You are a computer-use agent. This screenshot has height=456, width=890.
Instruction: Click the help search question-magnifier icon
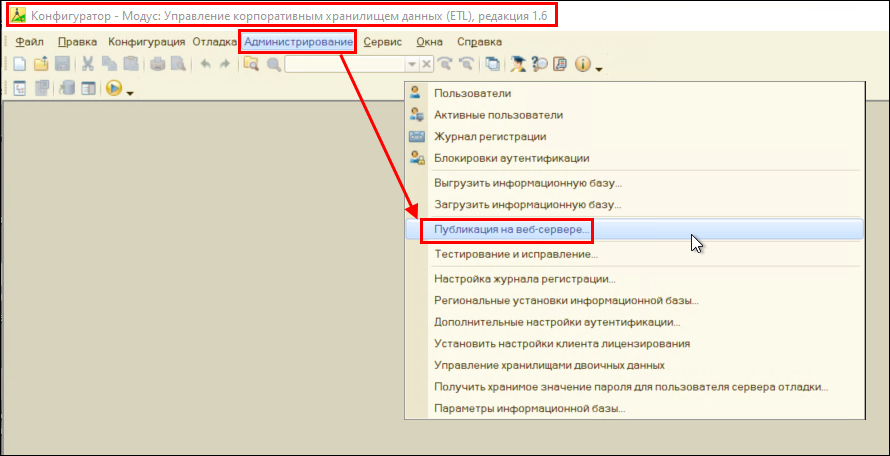click(539, 64)
